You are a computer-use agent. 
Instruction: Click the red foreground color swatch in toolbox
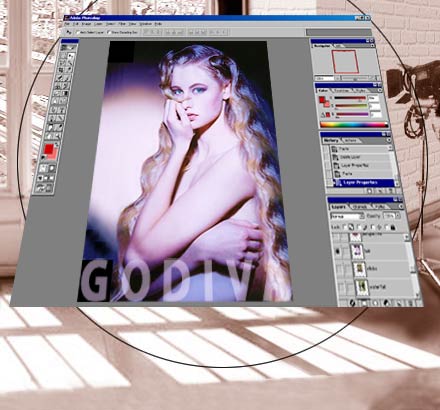point(49,149)
